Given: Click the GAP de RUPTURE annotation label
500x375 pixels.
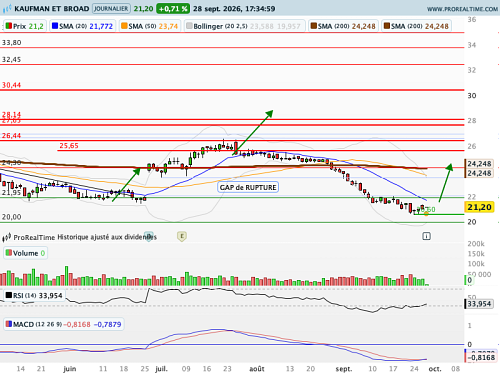Looking at the screenshot, I should click(x=248, y=187).
